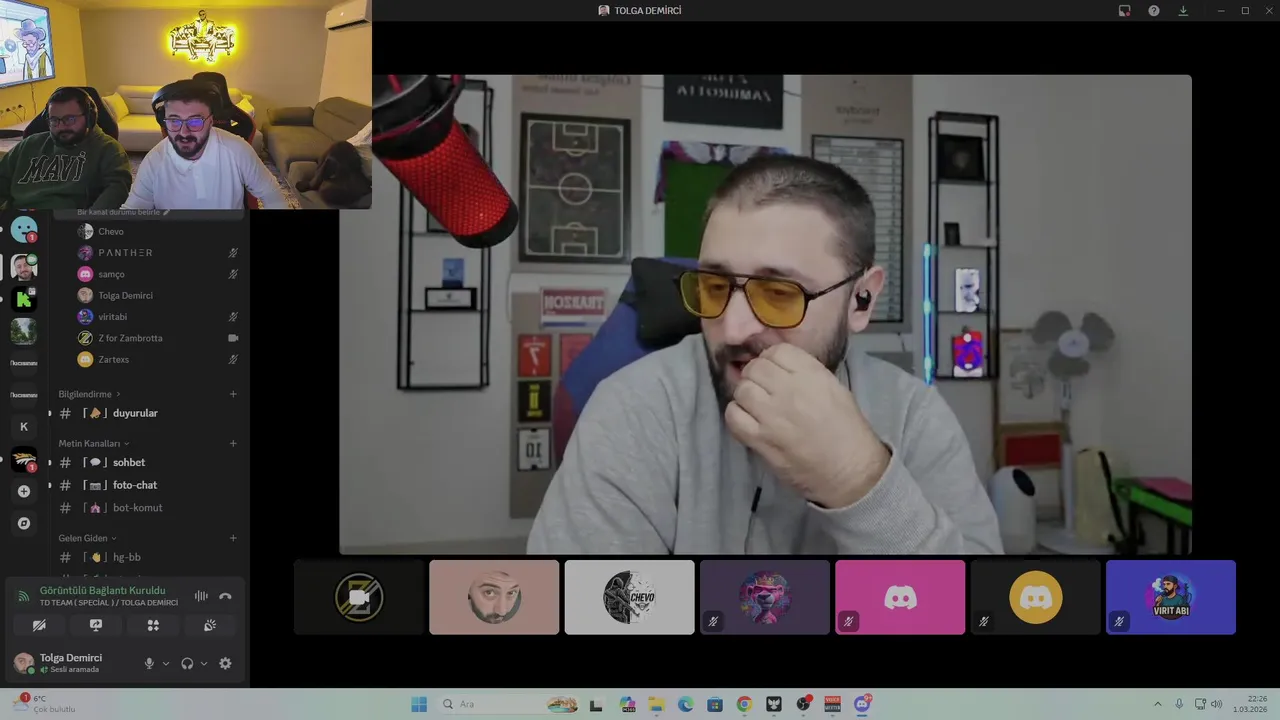This screenshot has width=1280, height=720.
Task: Focus Z for Zambrotta video tile
Action: pyautogui.click(x=359, y=597)
